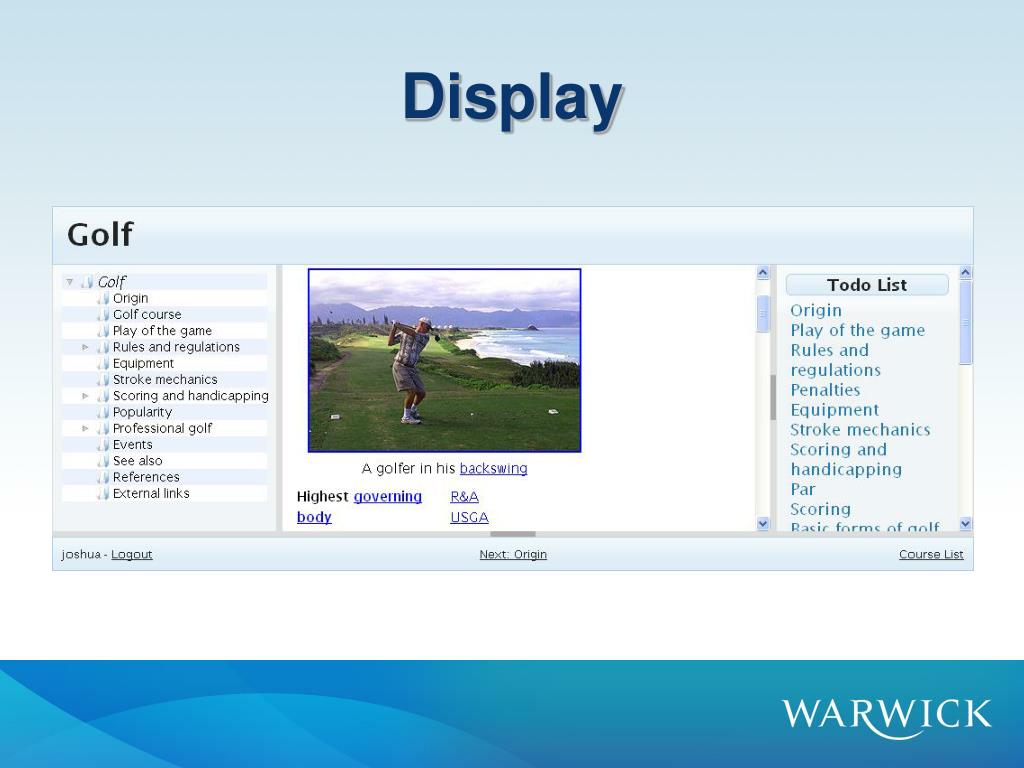Open Scoring in the Todo List
1024x768 pixels.
point(820,509)
